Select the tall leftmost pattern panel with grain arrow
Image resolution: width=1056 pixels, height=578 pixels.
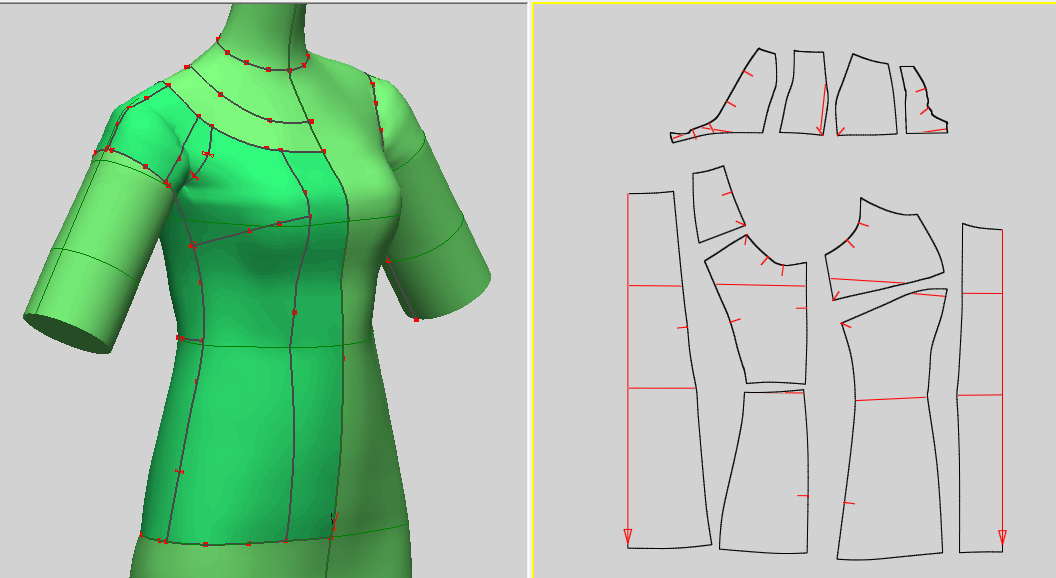point(667,371)
